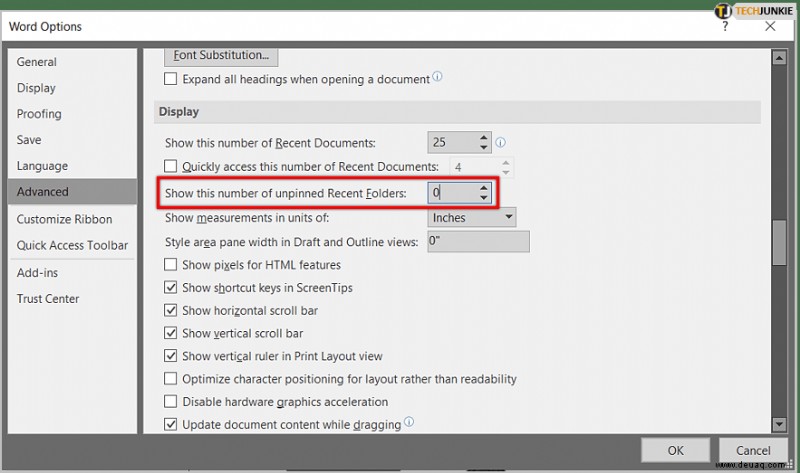Open Customize Ribbon settings
The height and width of the screenshot is (473, 800).
coord(72,219)
